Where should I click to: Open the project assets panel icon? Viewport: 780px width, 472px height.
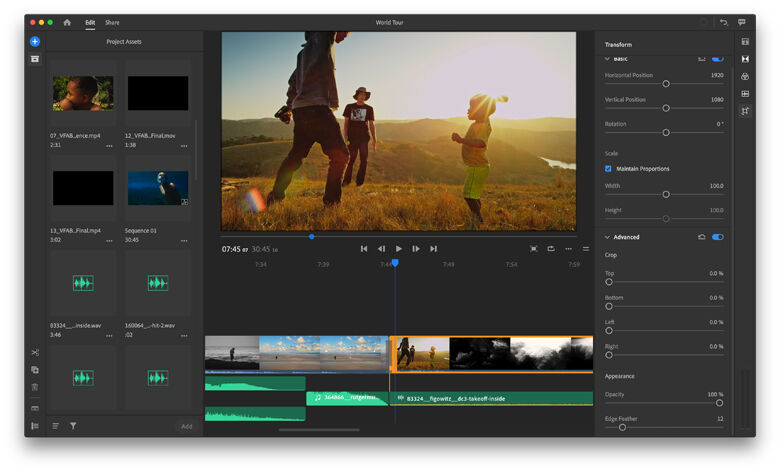click(x=35, y=59)
